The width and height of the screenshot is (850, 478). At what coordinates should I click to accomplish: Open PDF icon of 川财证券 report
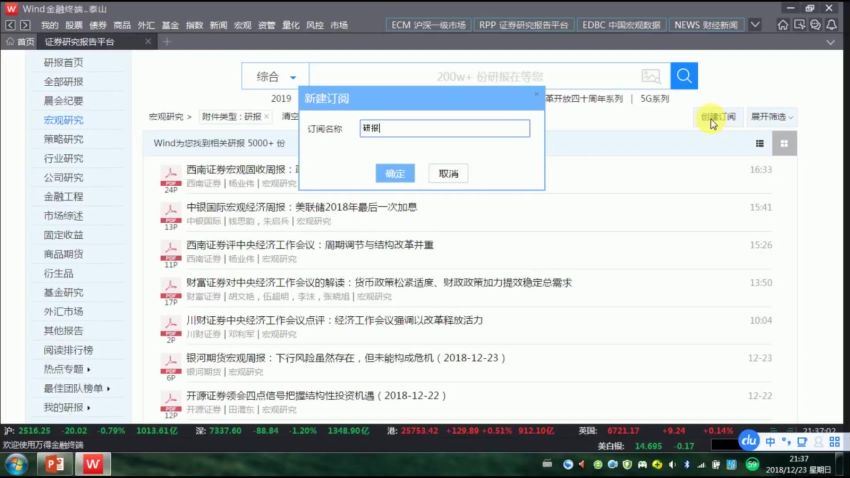(170, 327)
